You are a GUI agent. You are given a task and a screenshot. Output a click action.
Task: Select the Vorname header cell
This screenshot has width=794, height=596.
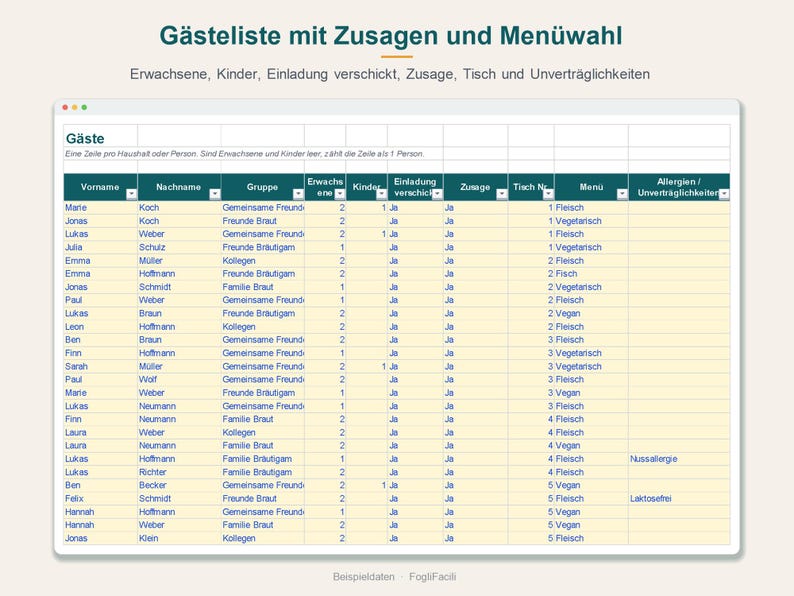tap(100, 187)
